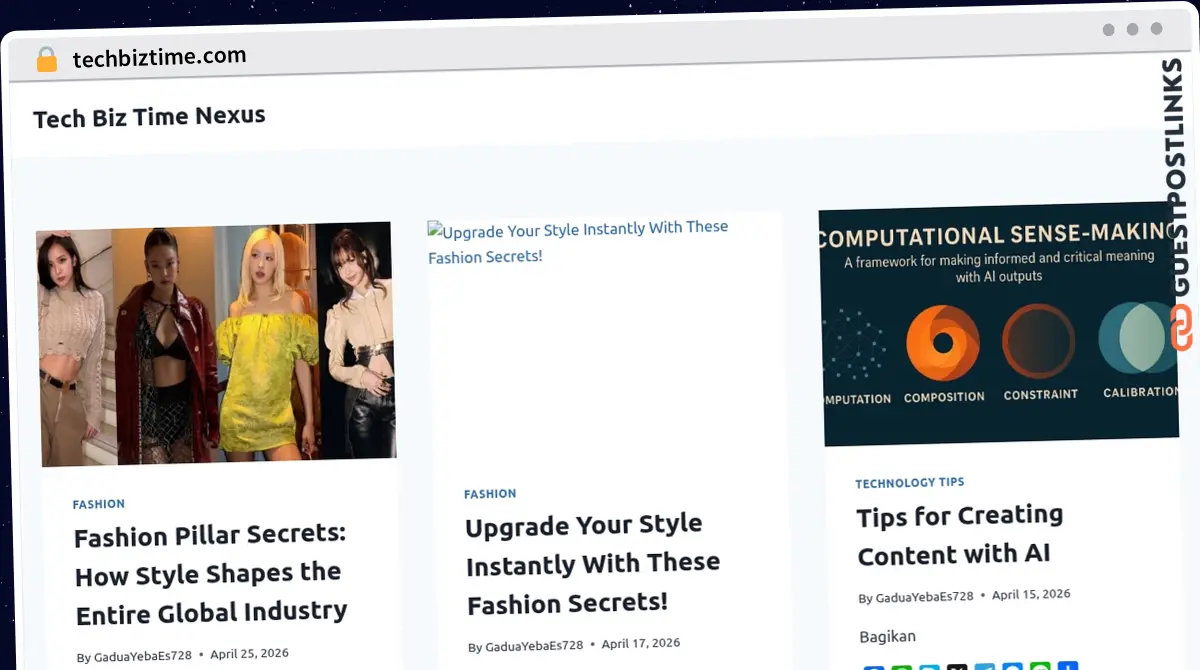Click the date April 25, 2026

tap(249, 654)
